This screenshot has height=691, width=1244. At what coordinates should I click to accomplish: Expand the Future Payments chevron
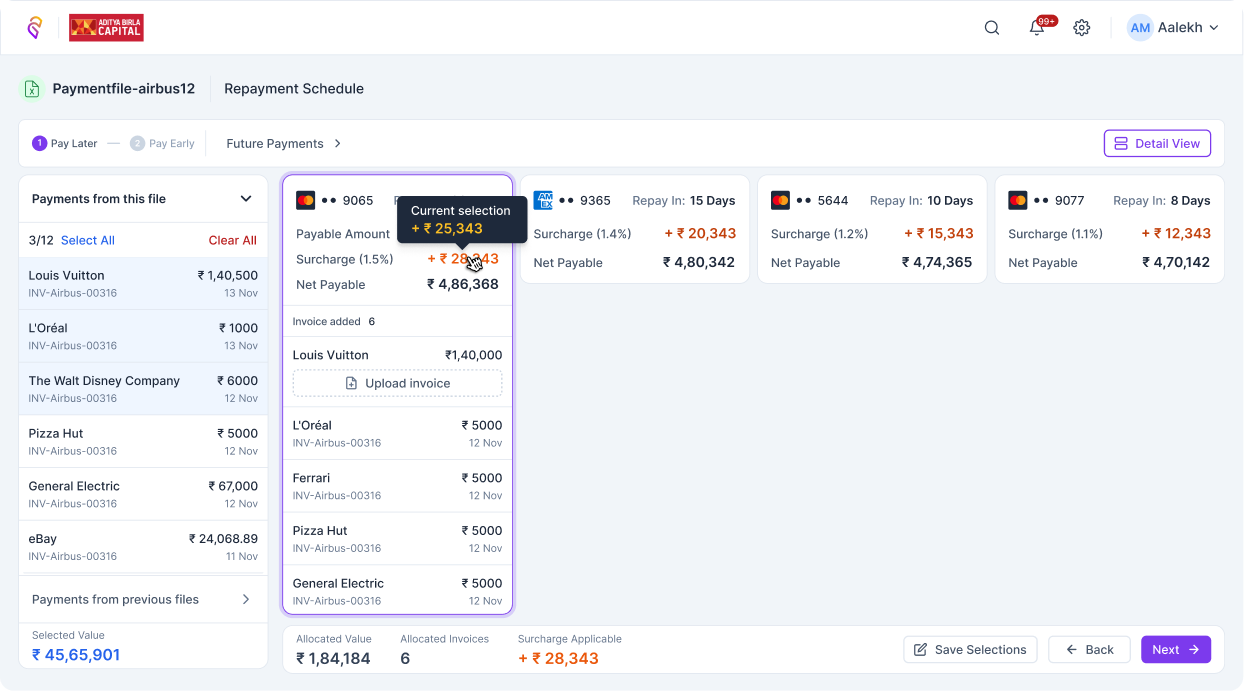[x=338, y=144]
